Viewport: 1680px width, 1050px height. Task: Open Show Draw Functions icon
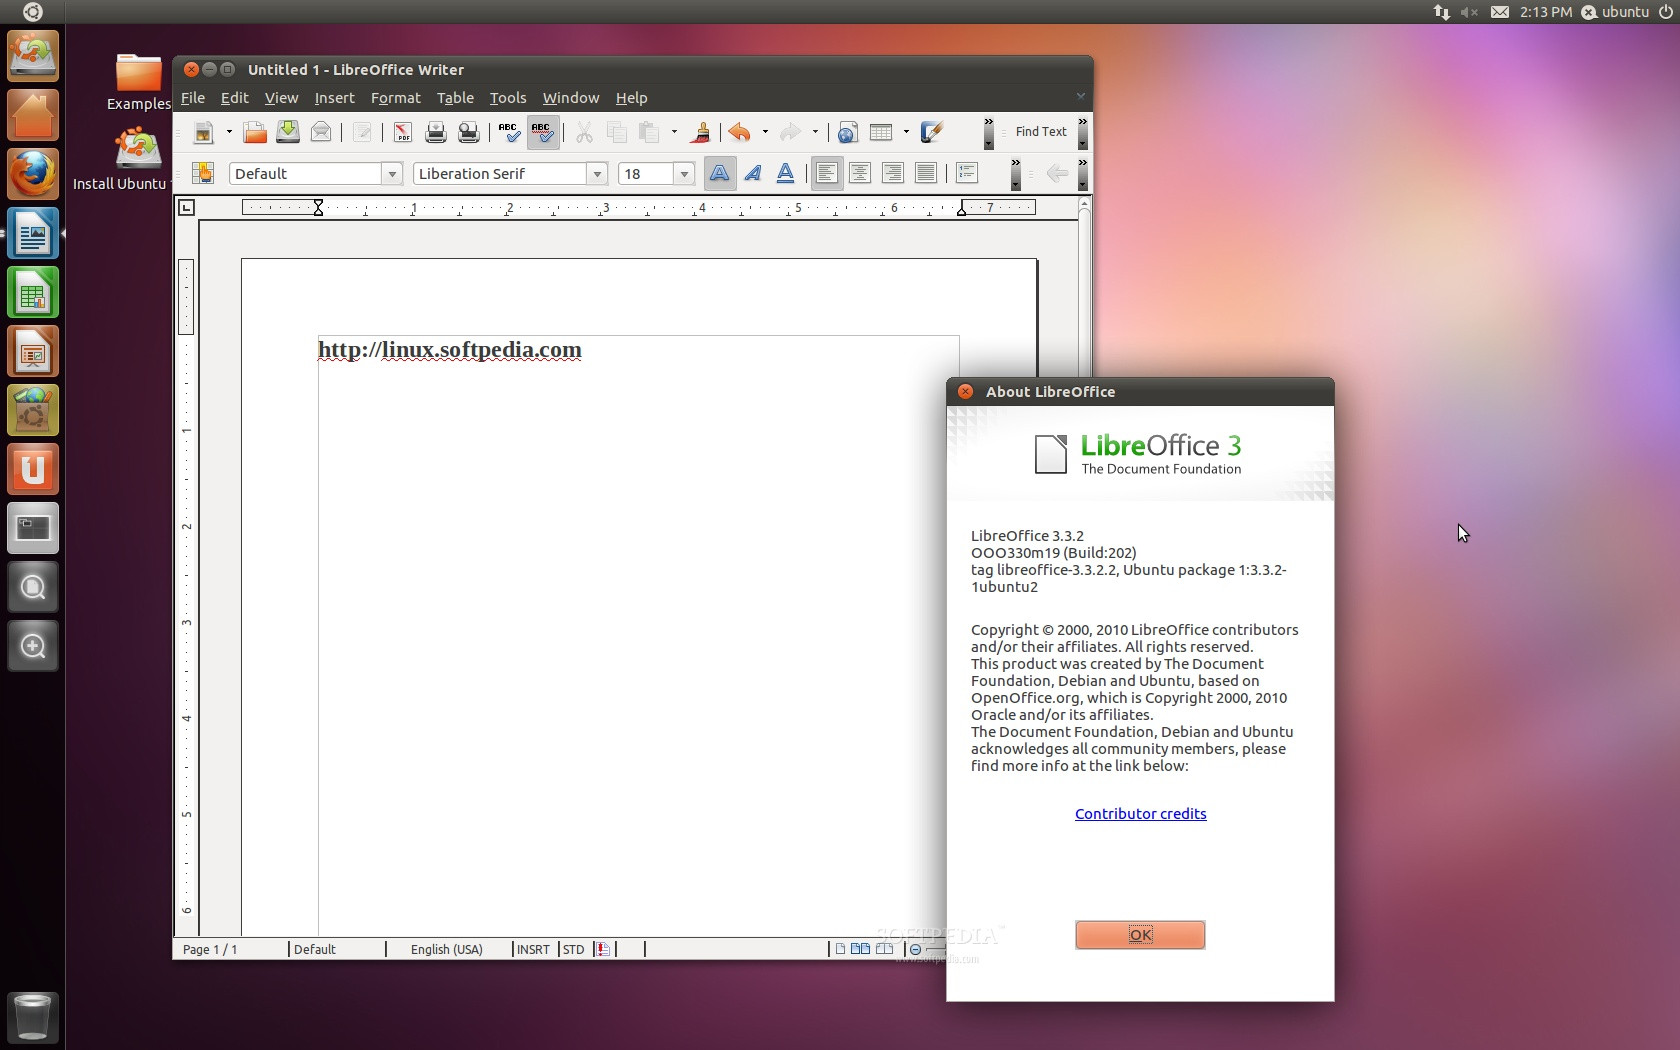[931, 132]
